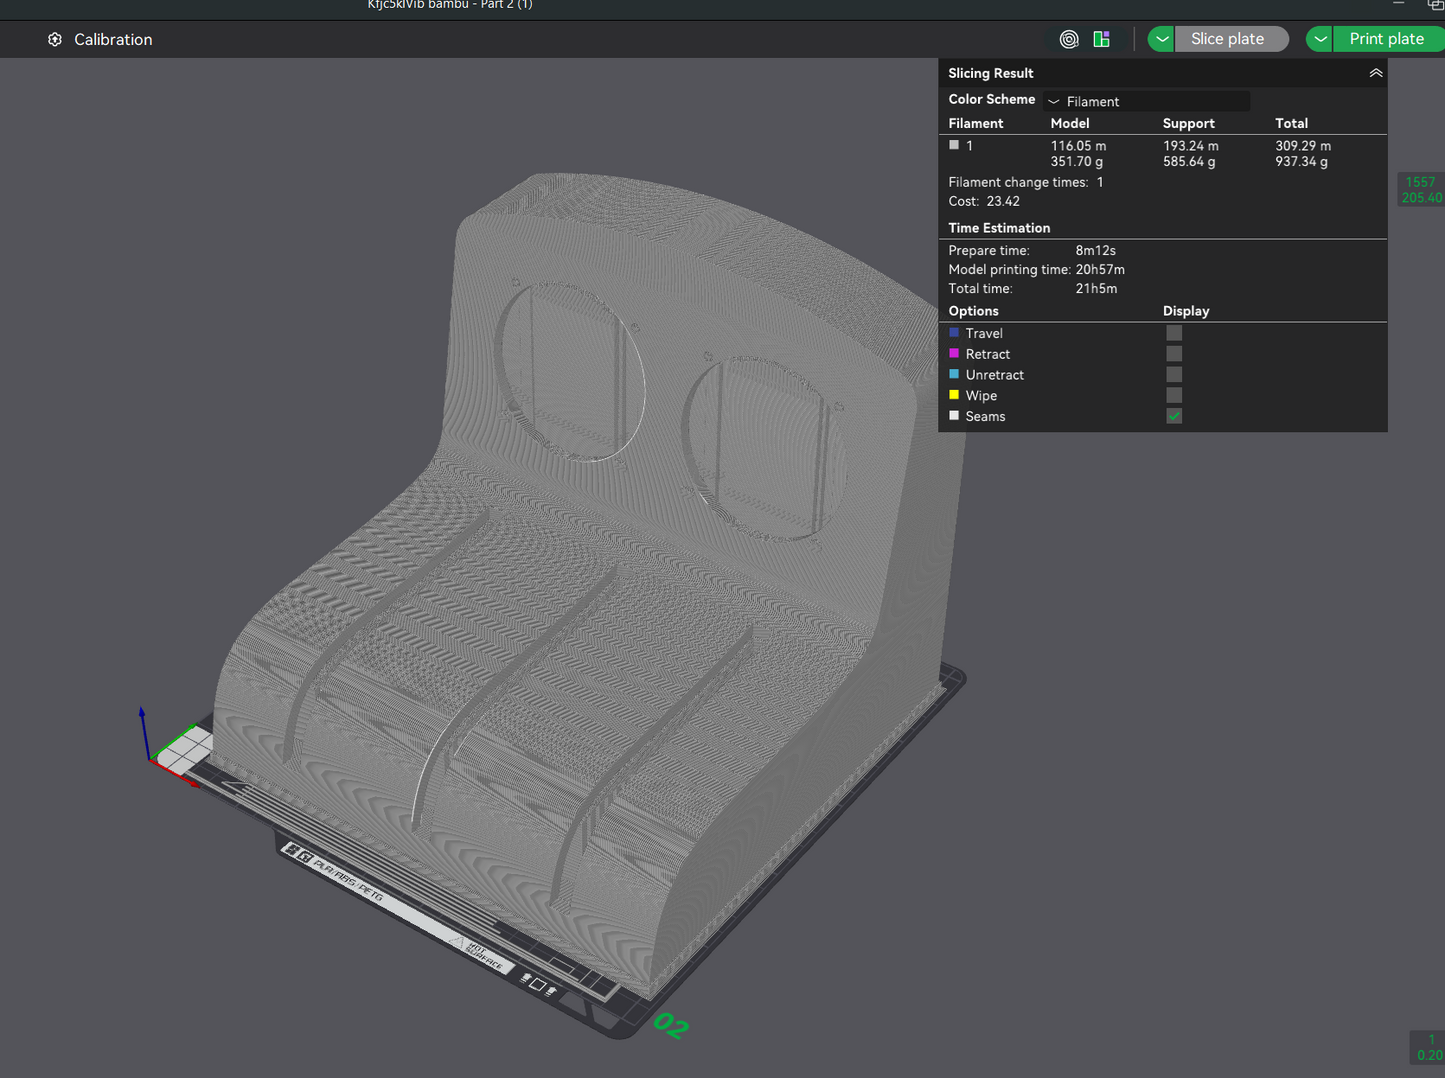This screenshot has width=1445, height=1078.
Task: Click the Print plate button
Action: (x=1388, y=39)
